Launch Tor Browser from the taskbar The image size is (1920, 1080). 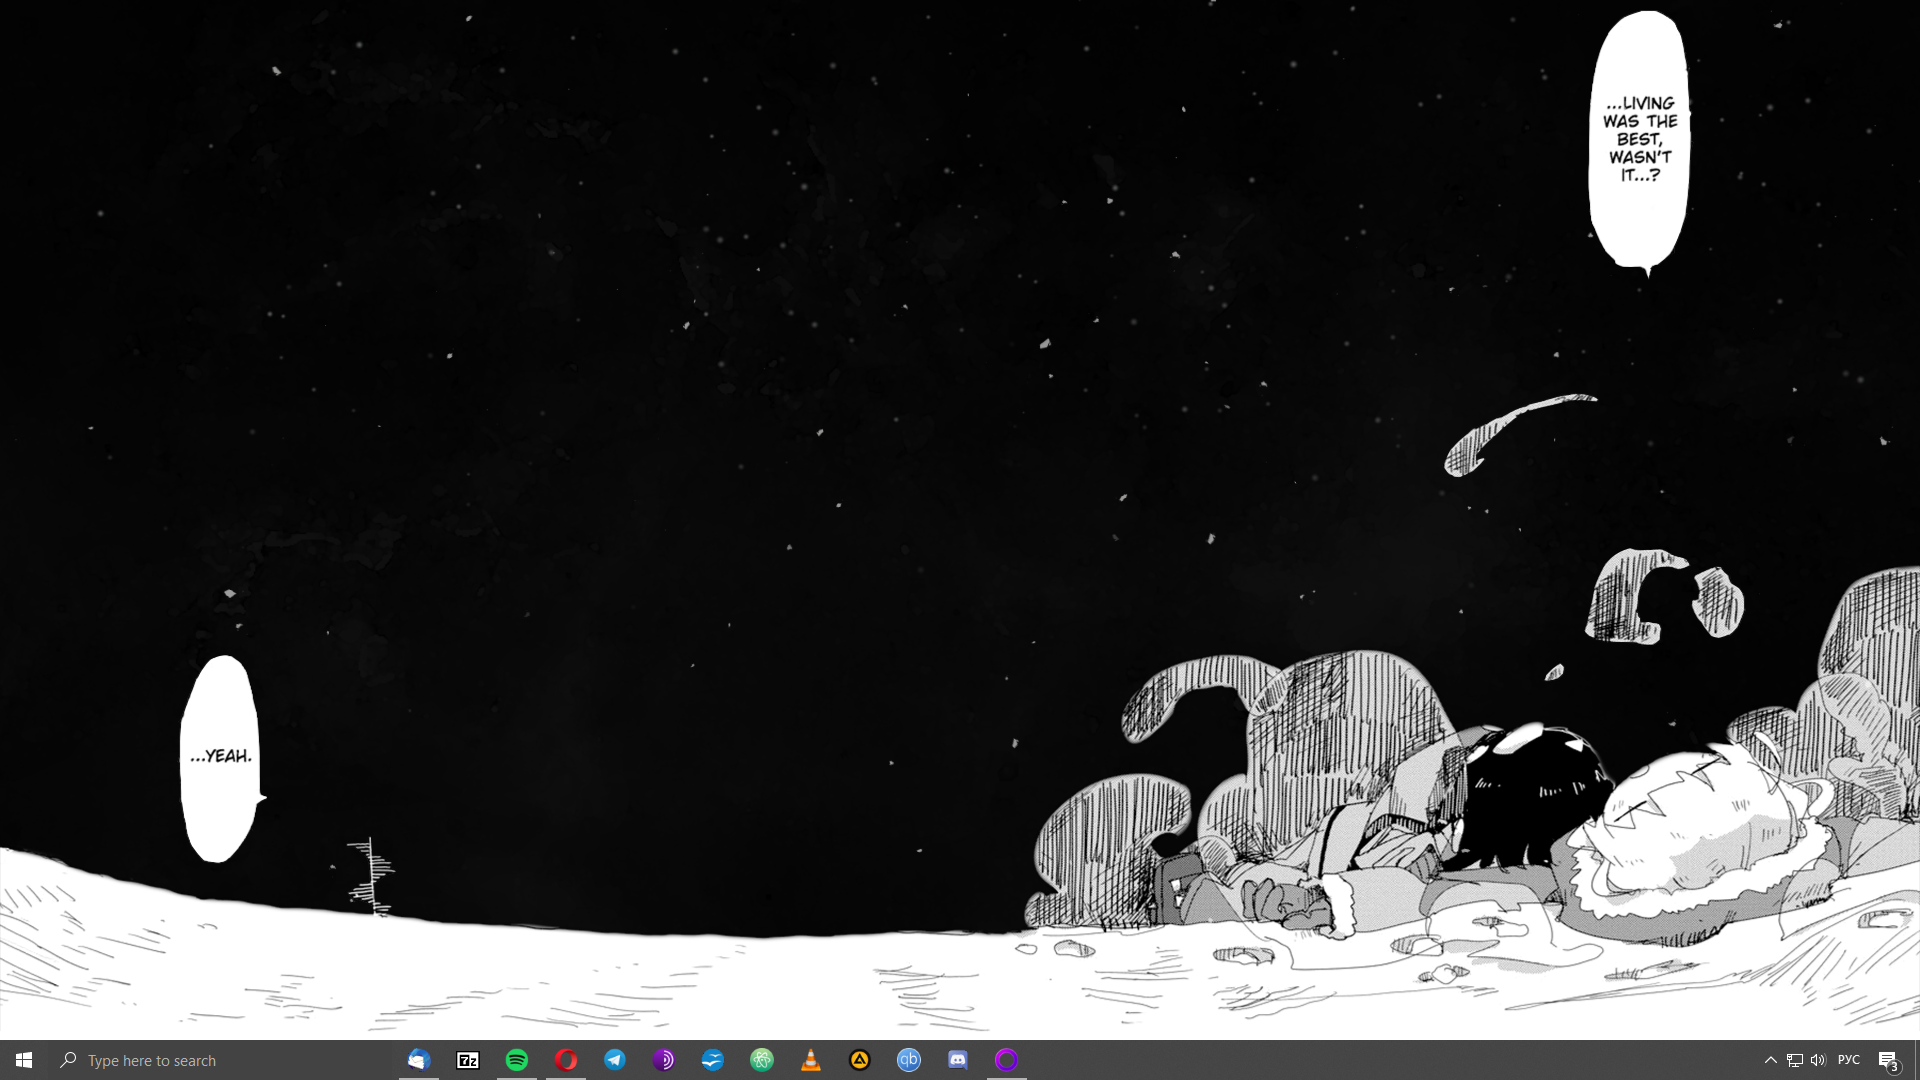click(664, 1060)
